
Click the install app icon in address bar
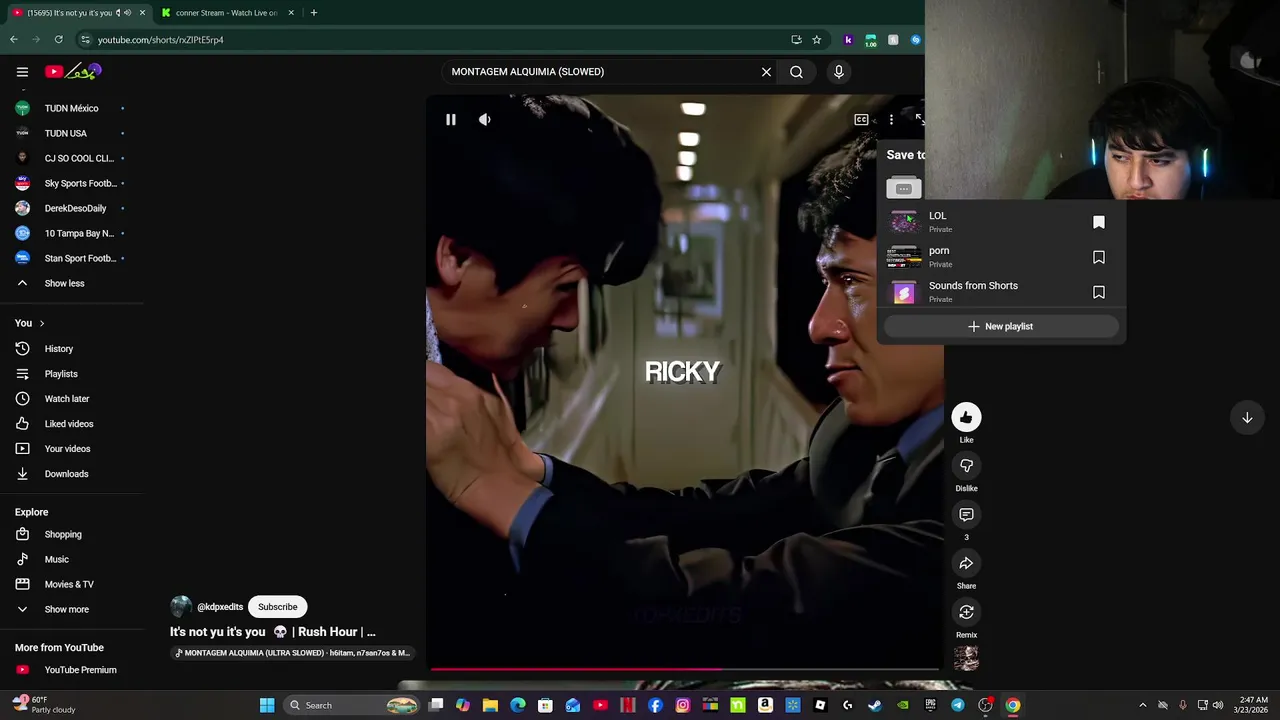coord(796,40)
